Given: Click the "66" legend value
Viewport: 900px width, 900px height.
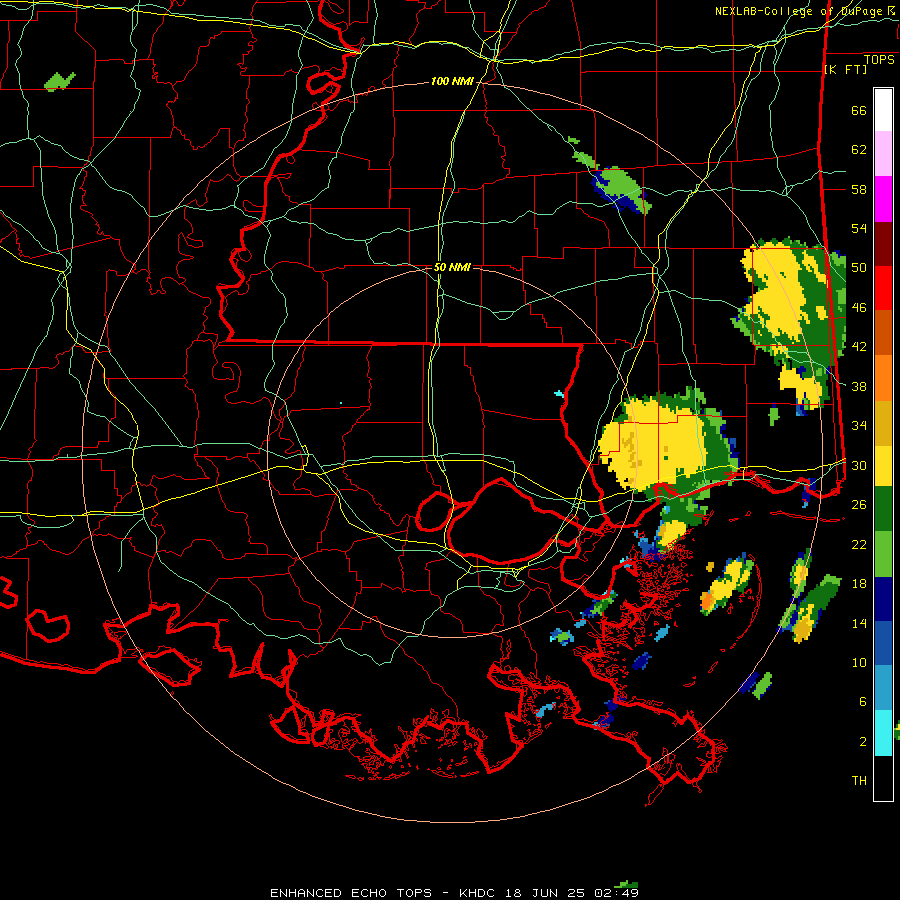Looking at the screenshot, I should [x=859, y=111].
